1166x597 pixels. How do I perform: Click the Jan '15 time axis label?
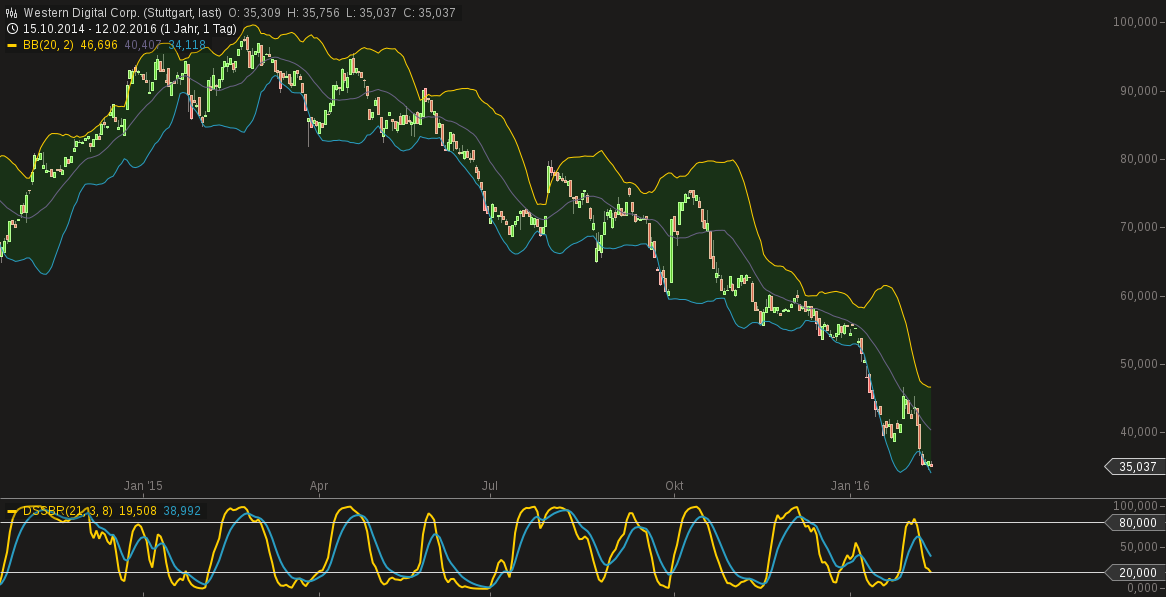[143, 486]
